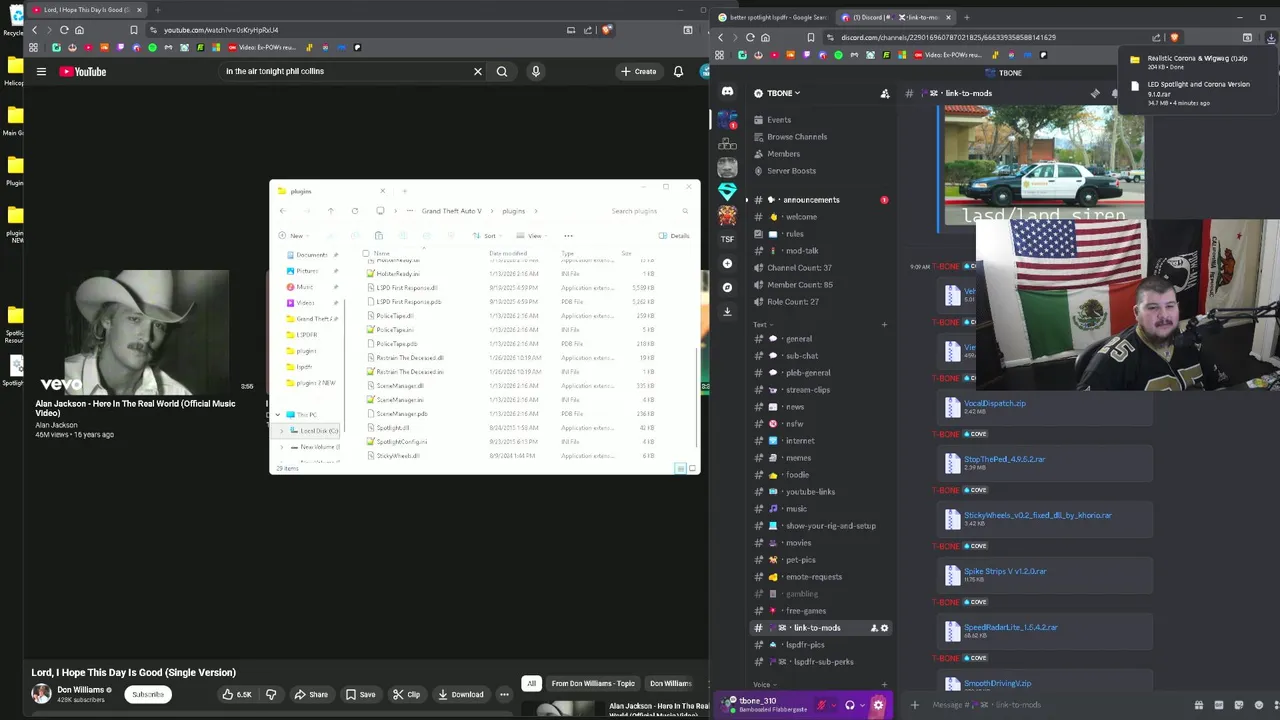Open Discord Discover compass icon

click(x=727, y=287)
